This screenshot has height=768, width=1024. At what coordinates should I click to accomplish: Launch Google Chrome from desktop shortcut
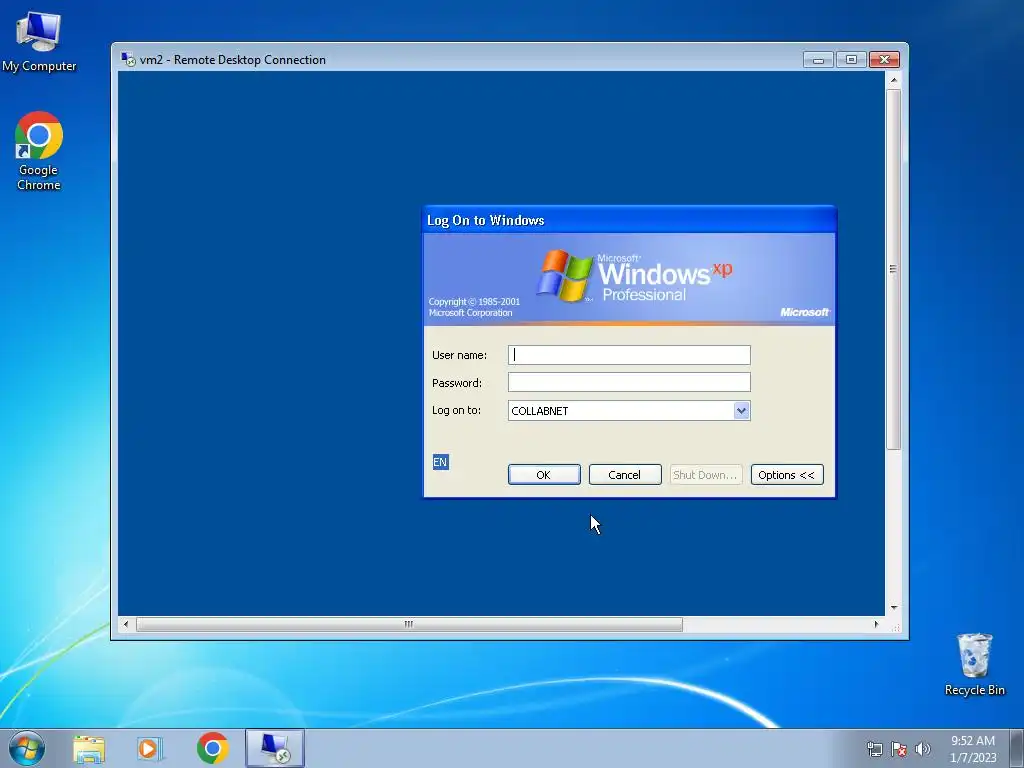pos(39,151)
